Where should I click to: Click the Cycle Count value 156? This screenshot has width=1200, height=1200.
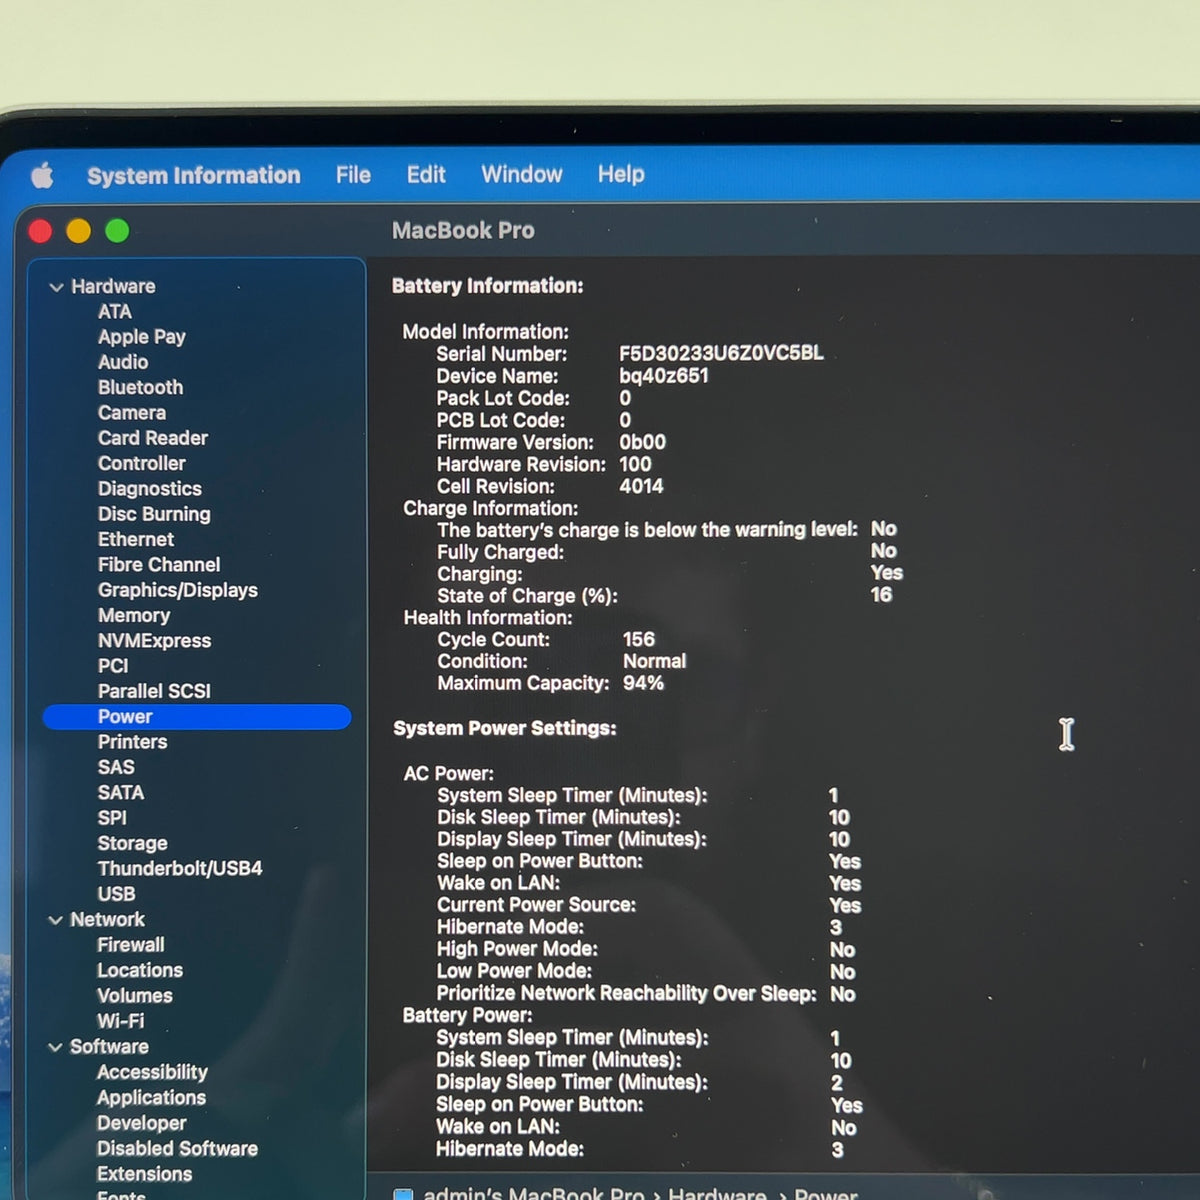[639, 640]
